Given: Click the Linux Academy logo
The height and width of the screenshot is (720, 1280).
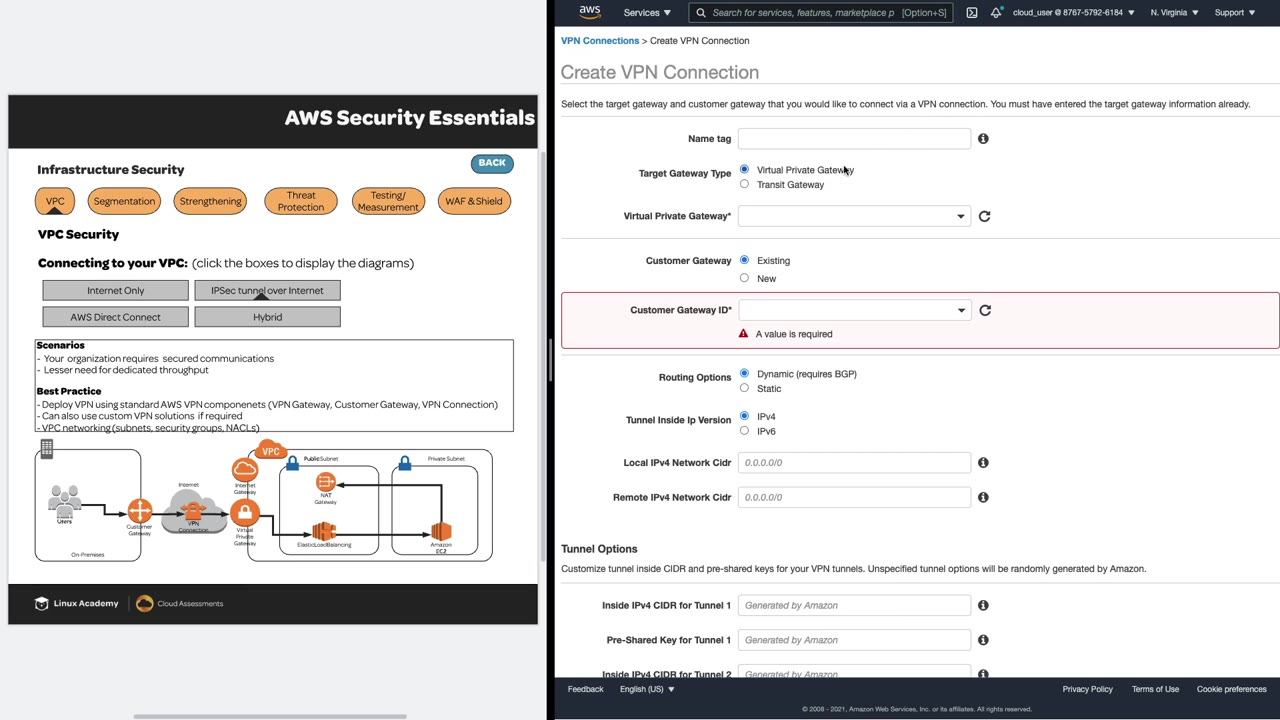Looking at the screenshot, I should point(77,604).
